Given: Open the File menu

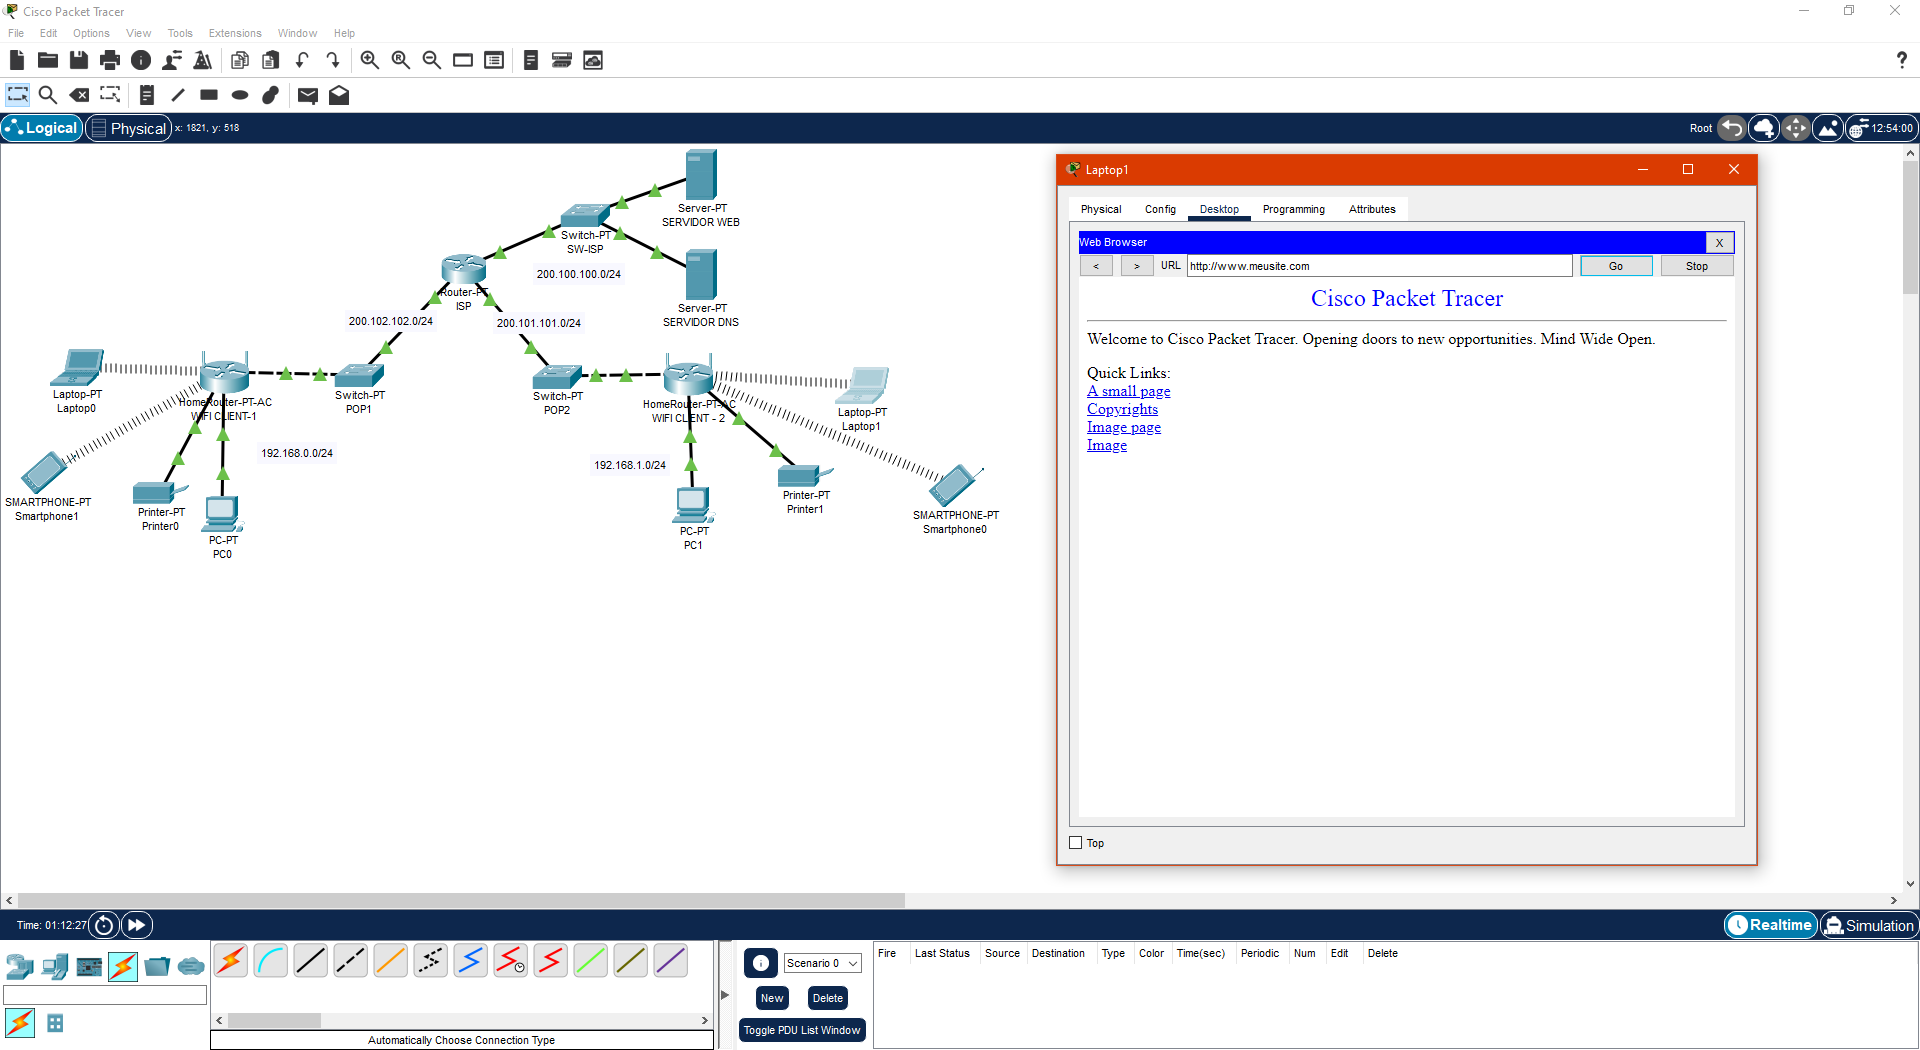Looking at the screenshot, I should (x=16, y=33).
